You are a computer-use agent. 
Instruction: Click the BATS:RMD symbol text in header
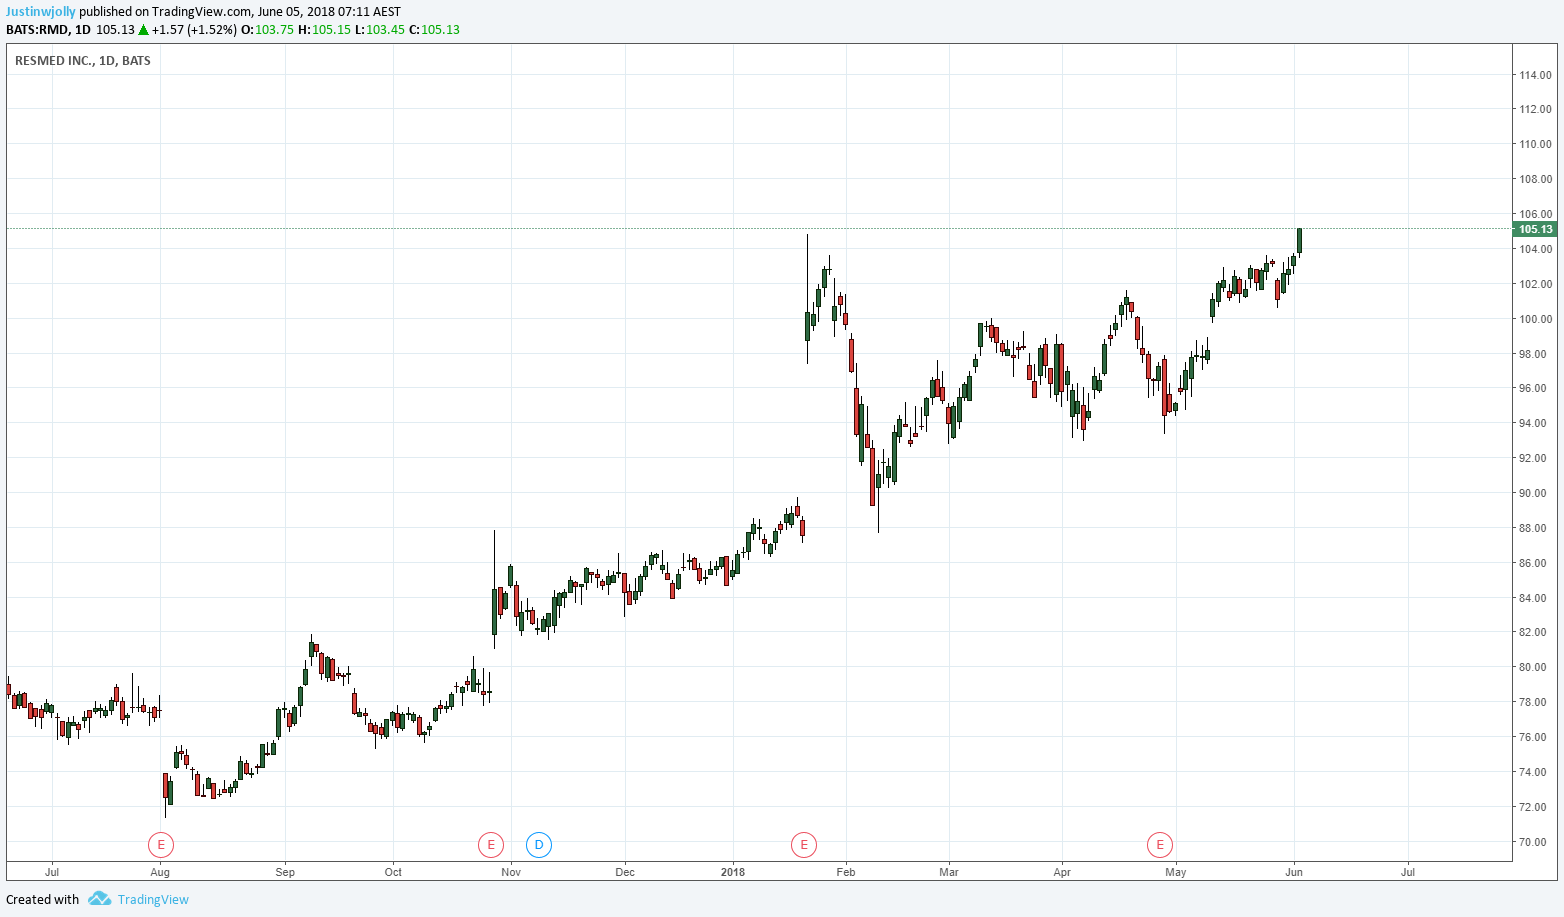(37, 30)
